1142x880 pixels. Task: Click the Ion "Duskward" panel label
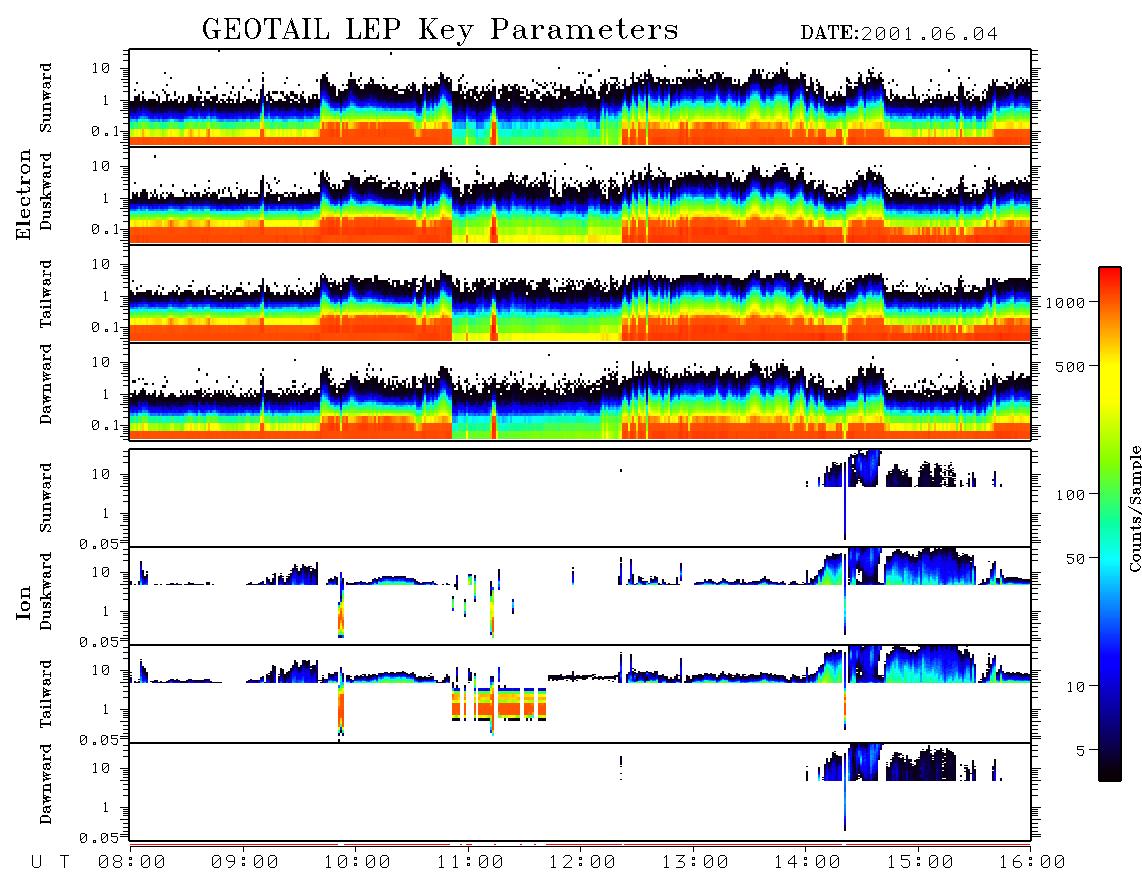pyautogui.click(x=46, y=591)
